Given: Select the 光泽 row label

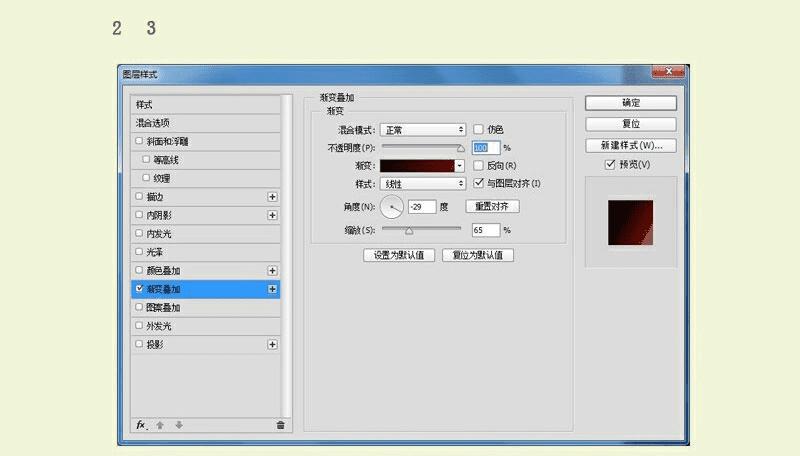Looking at the screenshot, I should click(155, 252).
